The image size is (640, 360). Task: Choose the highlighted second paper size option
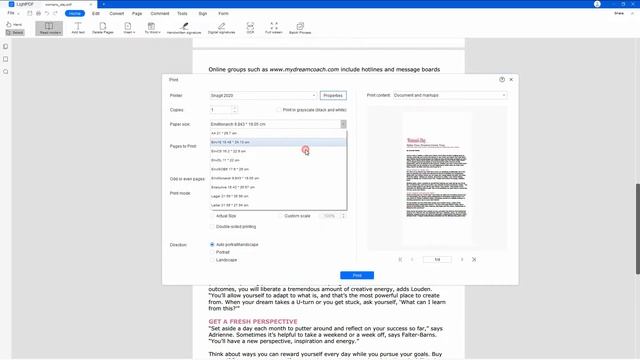[278, 142]
